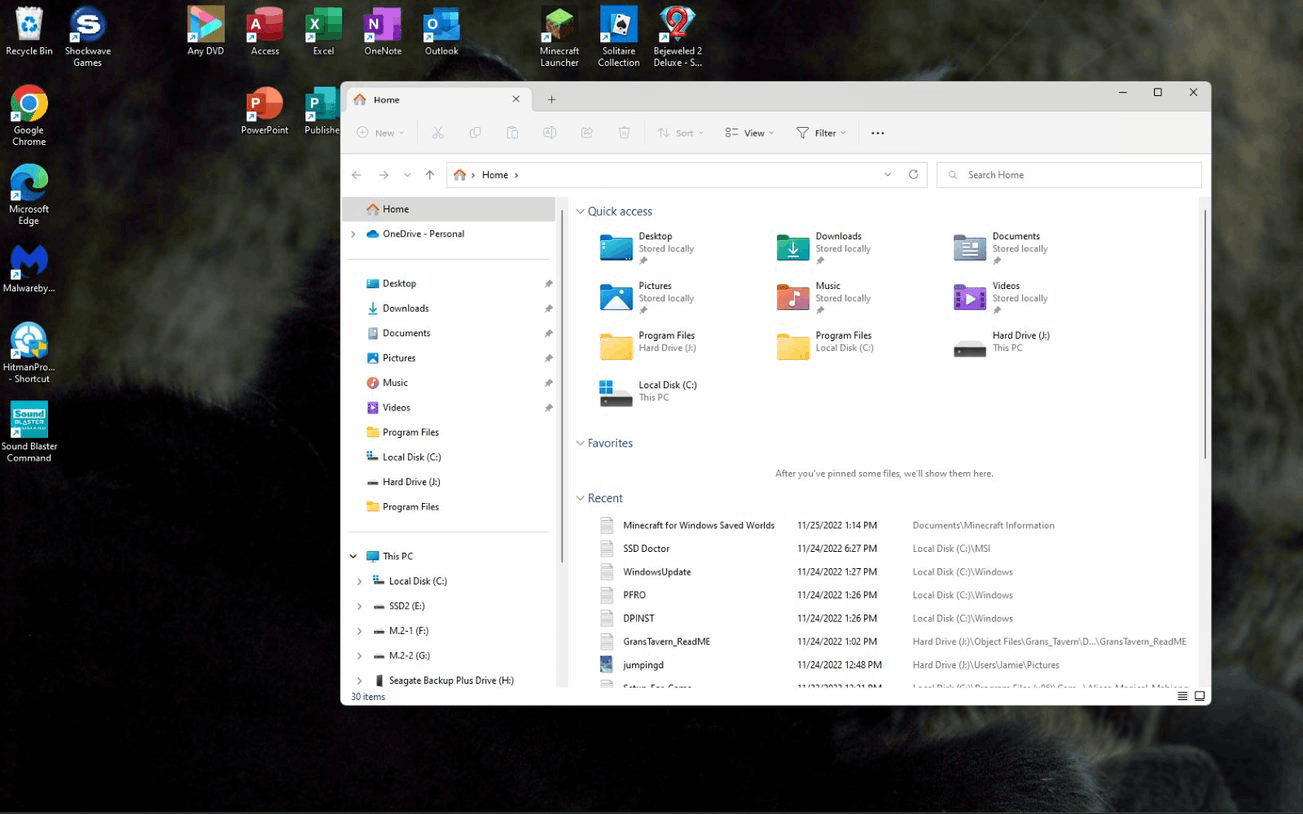
Task: Navigate up one level with the up arrow
Action: click(429, 174)
